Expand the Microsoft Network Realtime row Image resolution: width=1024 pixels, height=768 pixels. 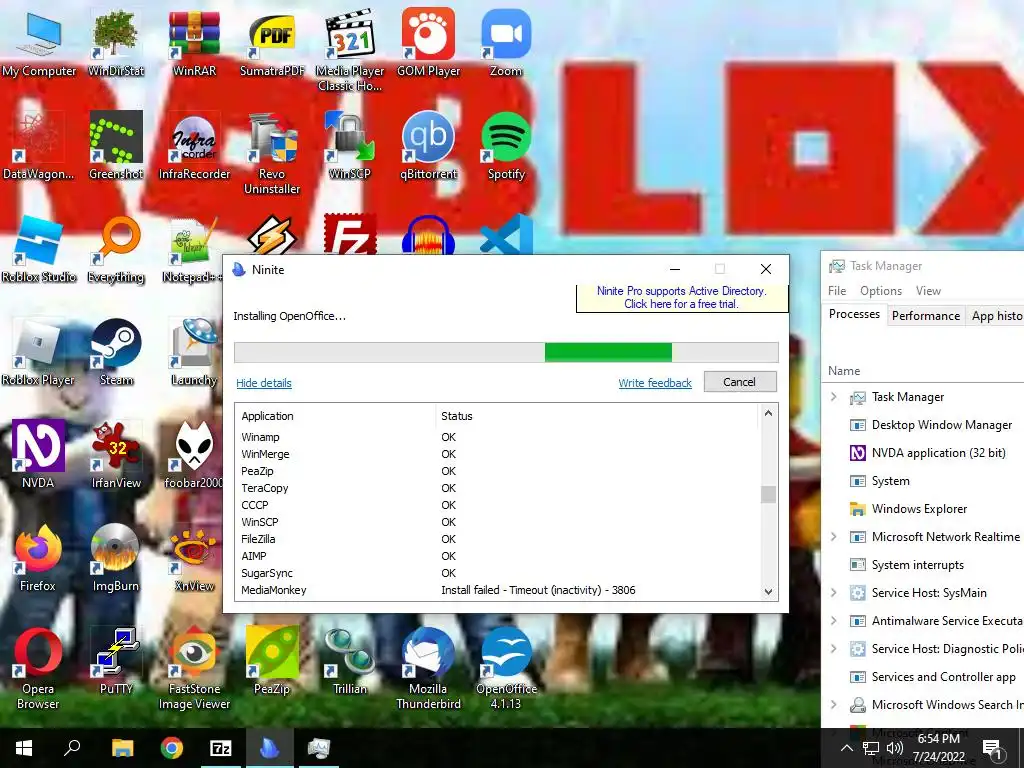[x=834, y=537]
